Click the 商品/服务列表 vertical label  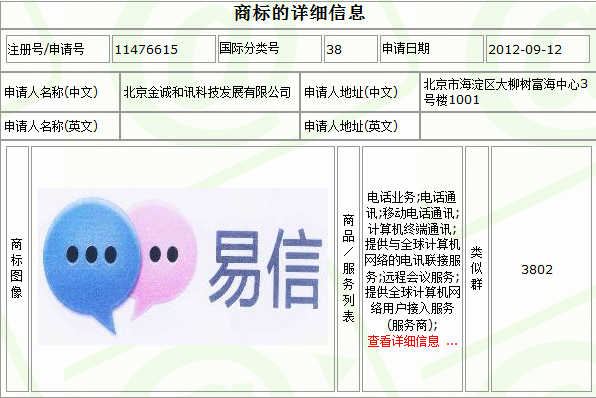pos(348,268)
